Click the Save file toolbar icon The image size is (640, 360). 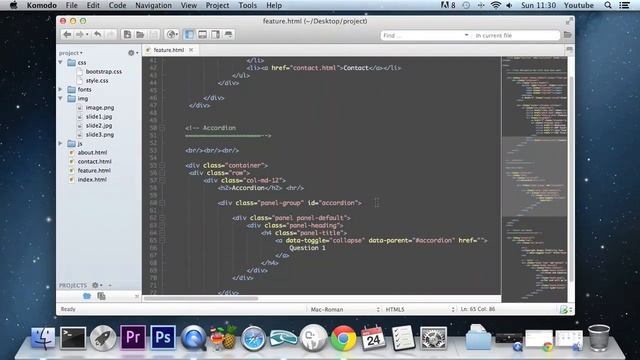coord(153,35)
